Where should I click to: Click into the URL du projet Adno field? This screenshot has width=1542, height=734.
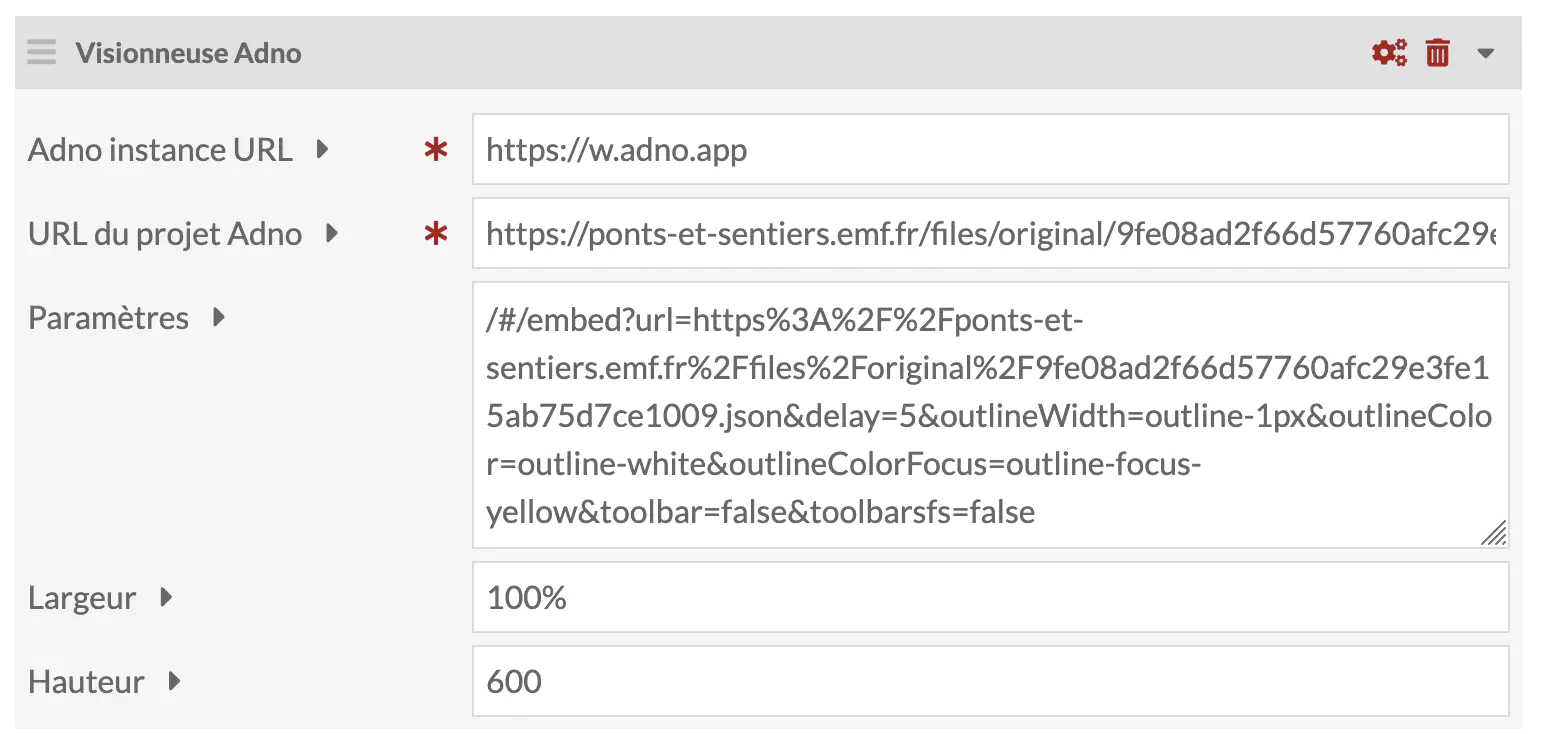click(x=990, y=234)
